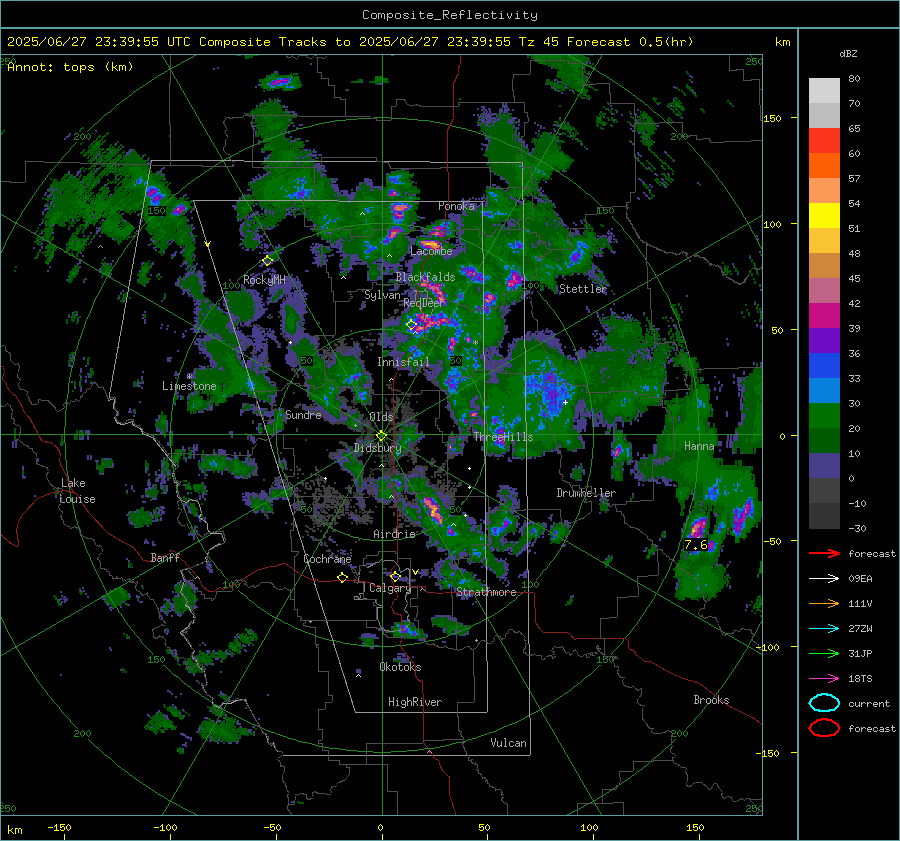Click the Ponoka city label
This screenshot has height=841, width=900.
point(456,206)
